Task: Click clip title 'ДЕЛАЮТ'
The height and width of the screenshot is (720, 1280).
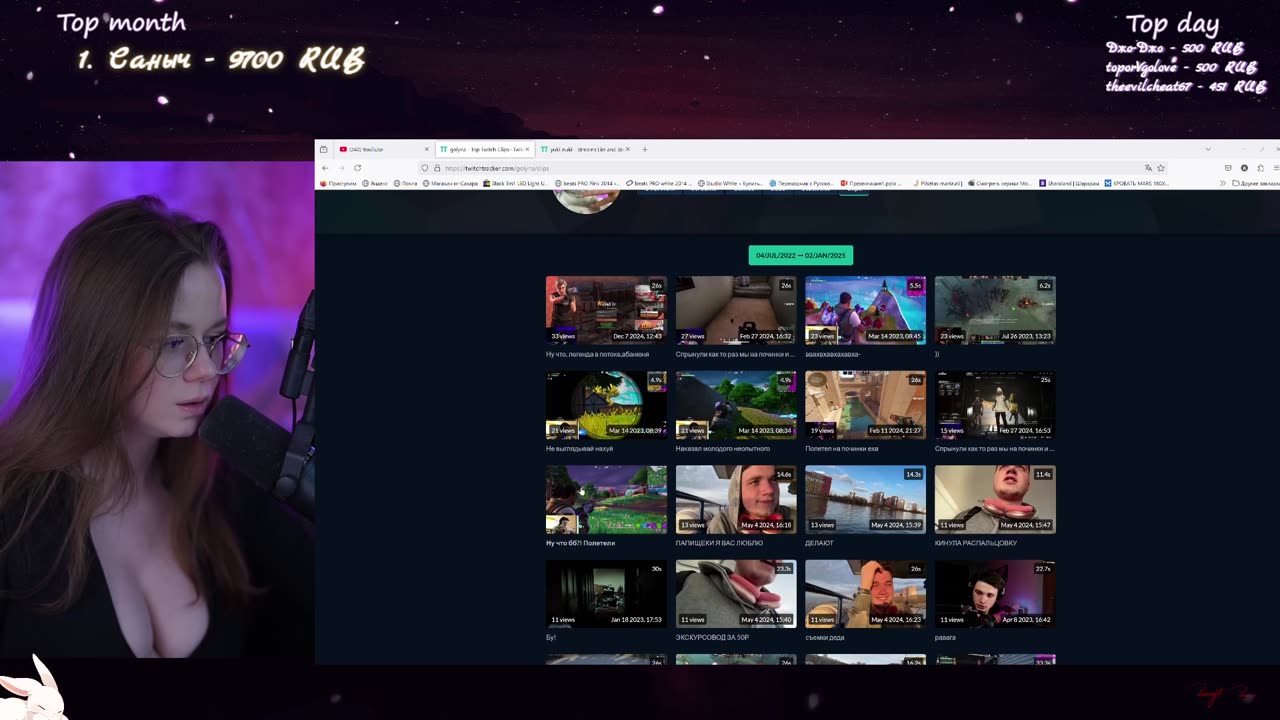Action: pyautogui.click(x=819, y=543)
